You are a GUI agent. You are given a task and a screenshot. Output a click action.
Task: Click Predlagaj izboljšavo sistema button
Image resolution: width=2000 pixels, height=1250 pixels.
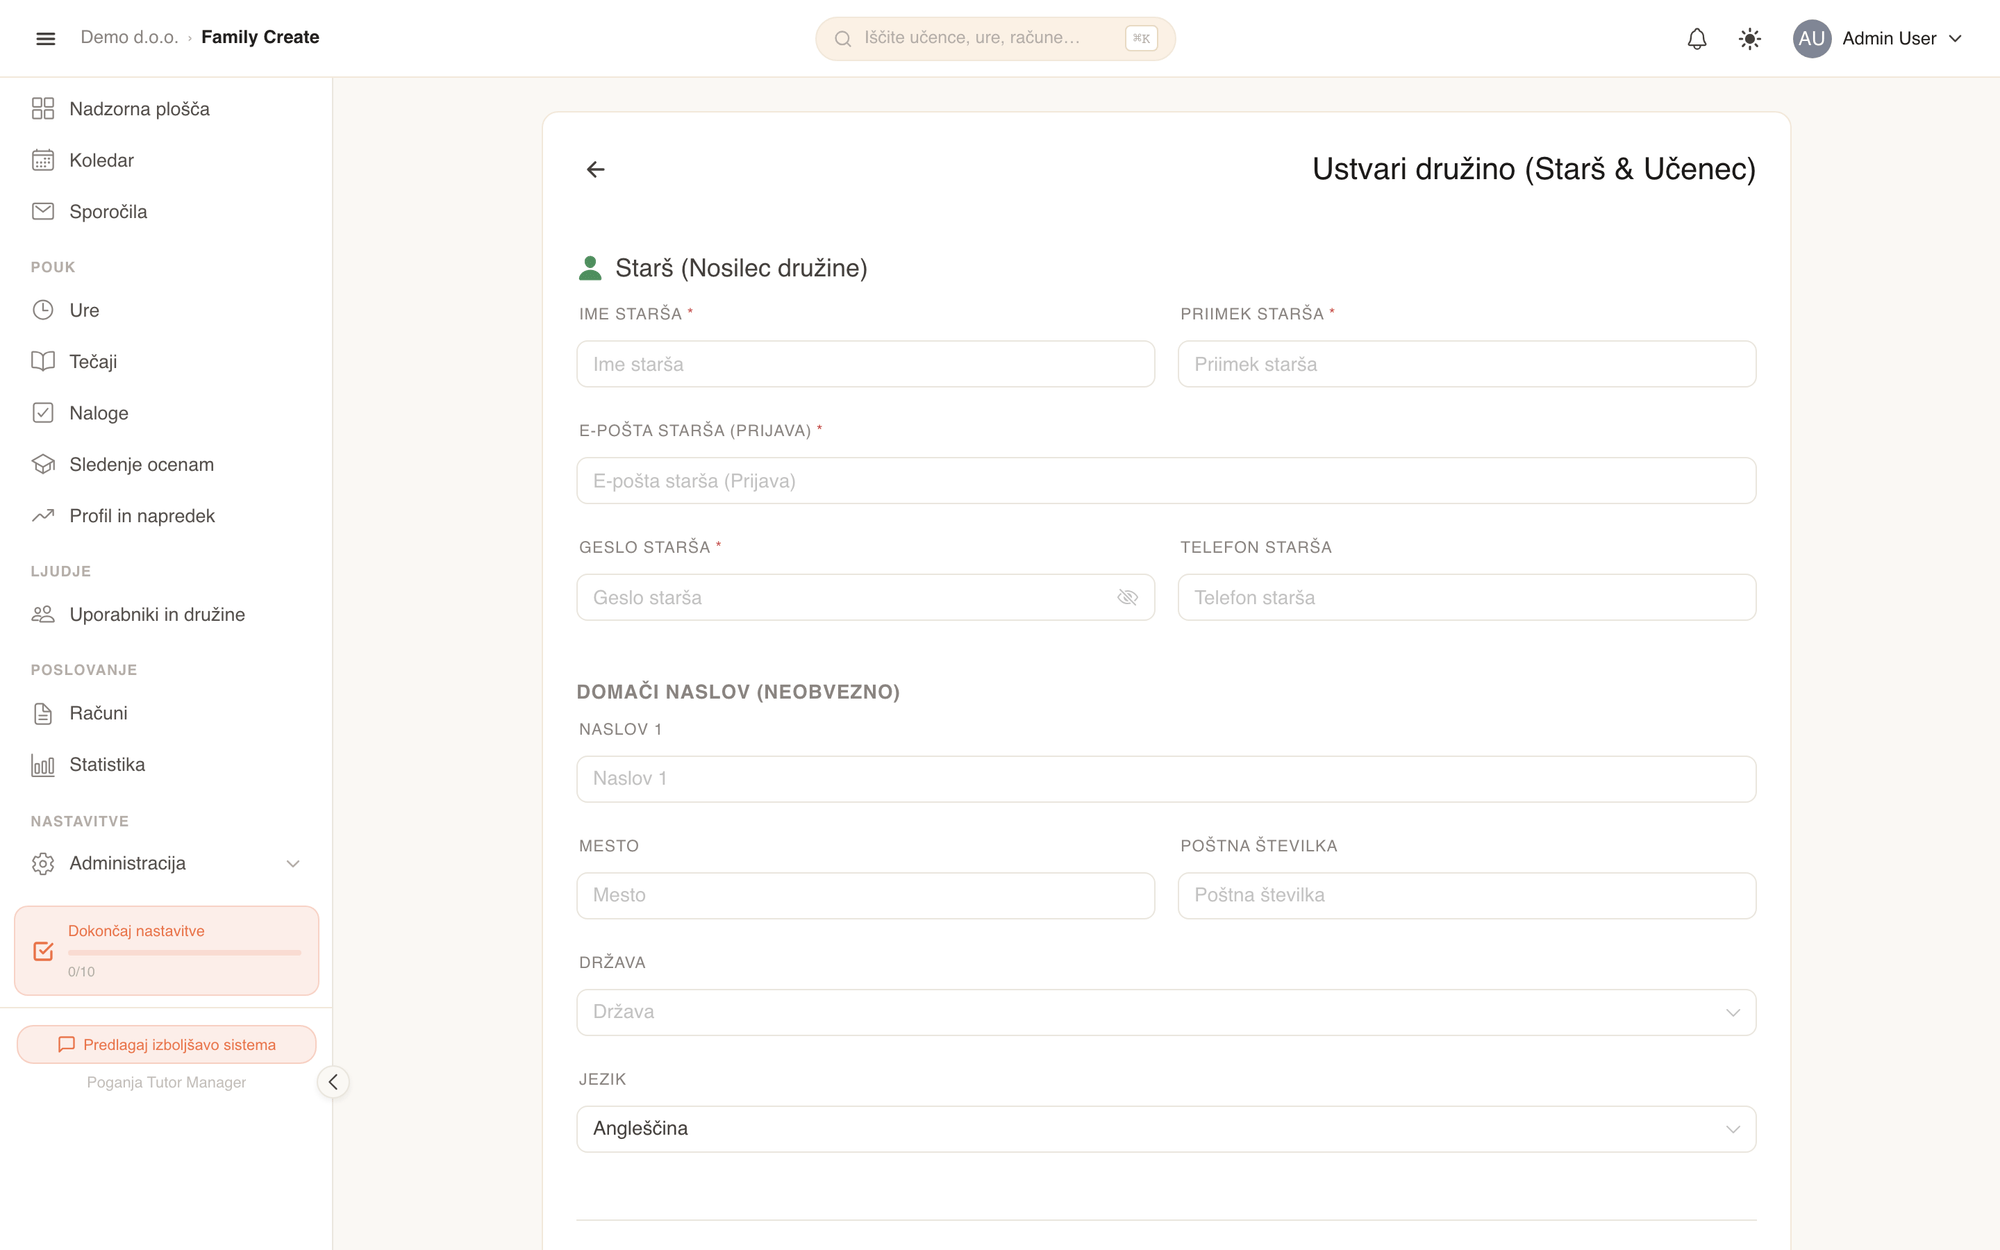[166, 1045]
